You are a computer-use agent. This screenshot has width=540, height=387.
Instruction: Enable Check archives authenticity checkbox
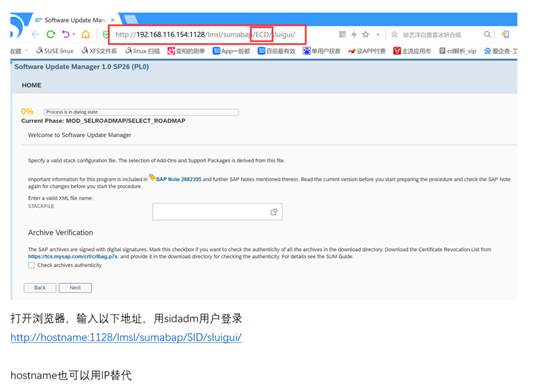point(31,265)
